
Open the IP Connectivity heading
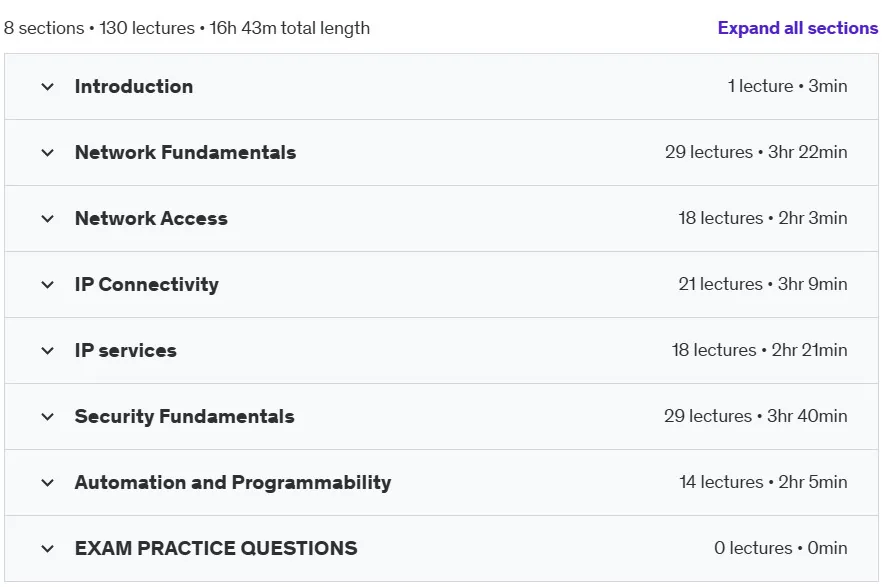tap(147, 285)
